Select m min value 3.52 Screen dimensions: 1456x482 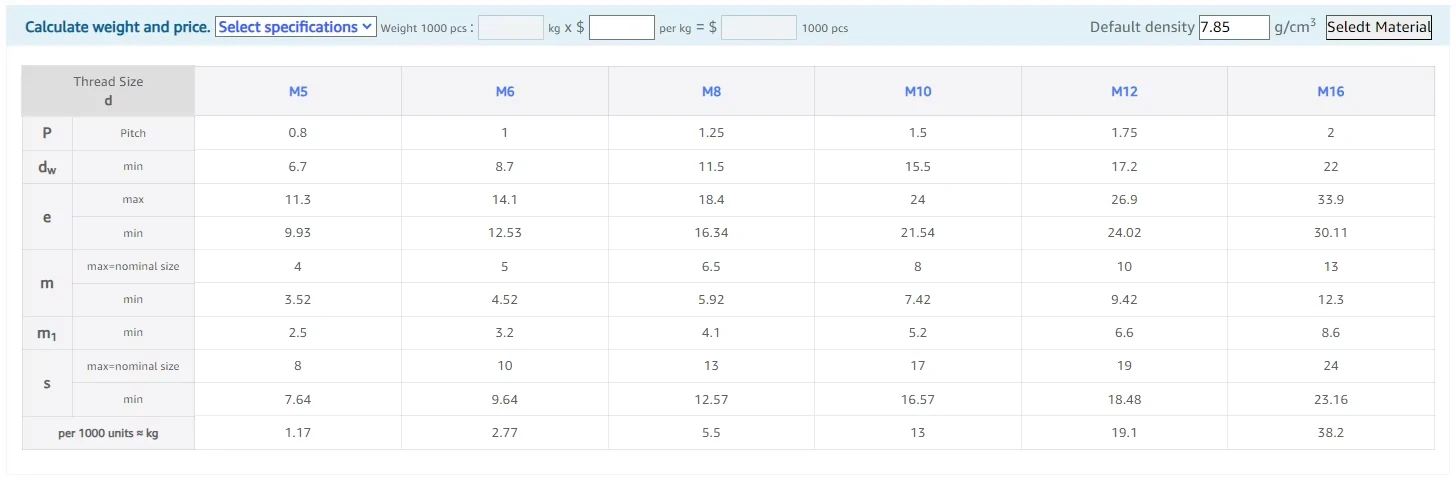pos(298,300)
